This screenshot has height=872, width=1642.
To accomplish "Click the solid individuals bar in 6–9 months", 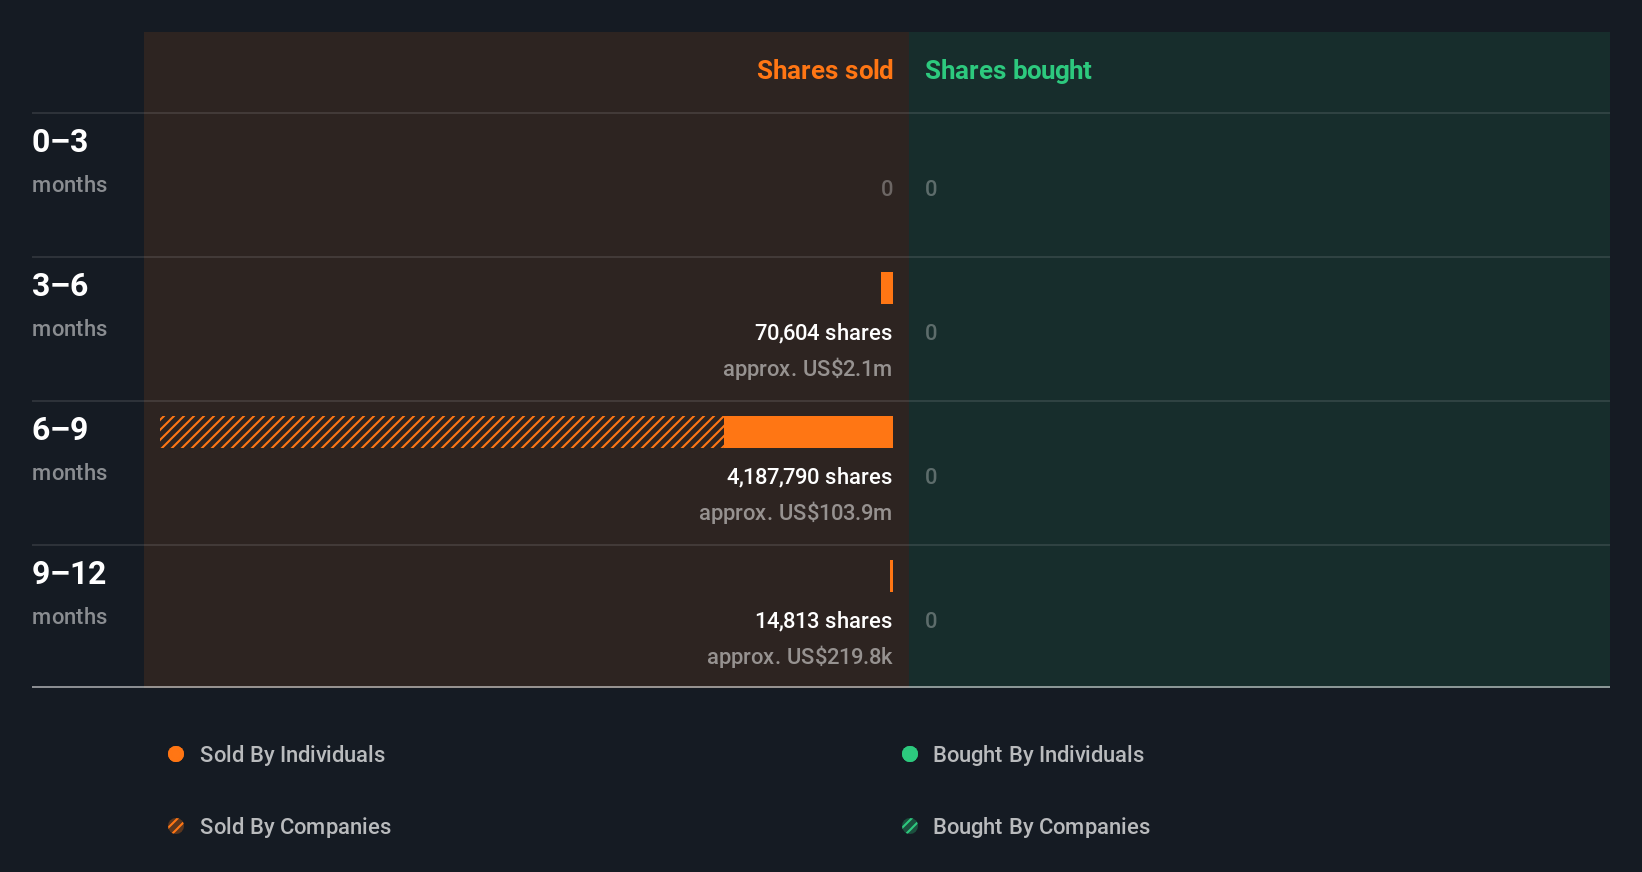I will [808, 432].
